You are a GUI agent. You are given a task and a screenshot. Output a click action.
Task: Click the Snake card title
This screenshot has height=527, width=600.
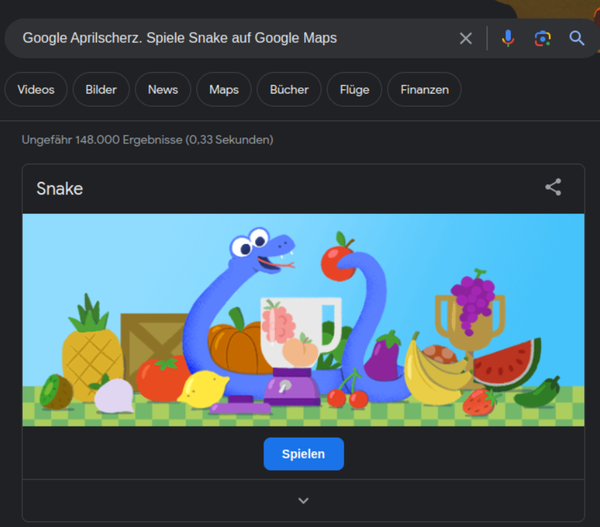point(60,188)
